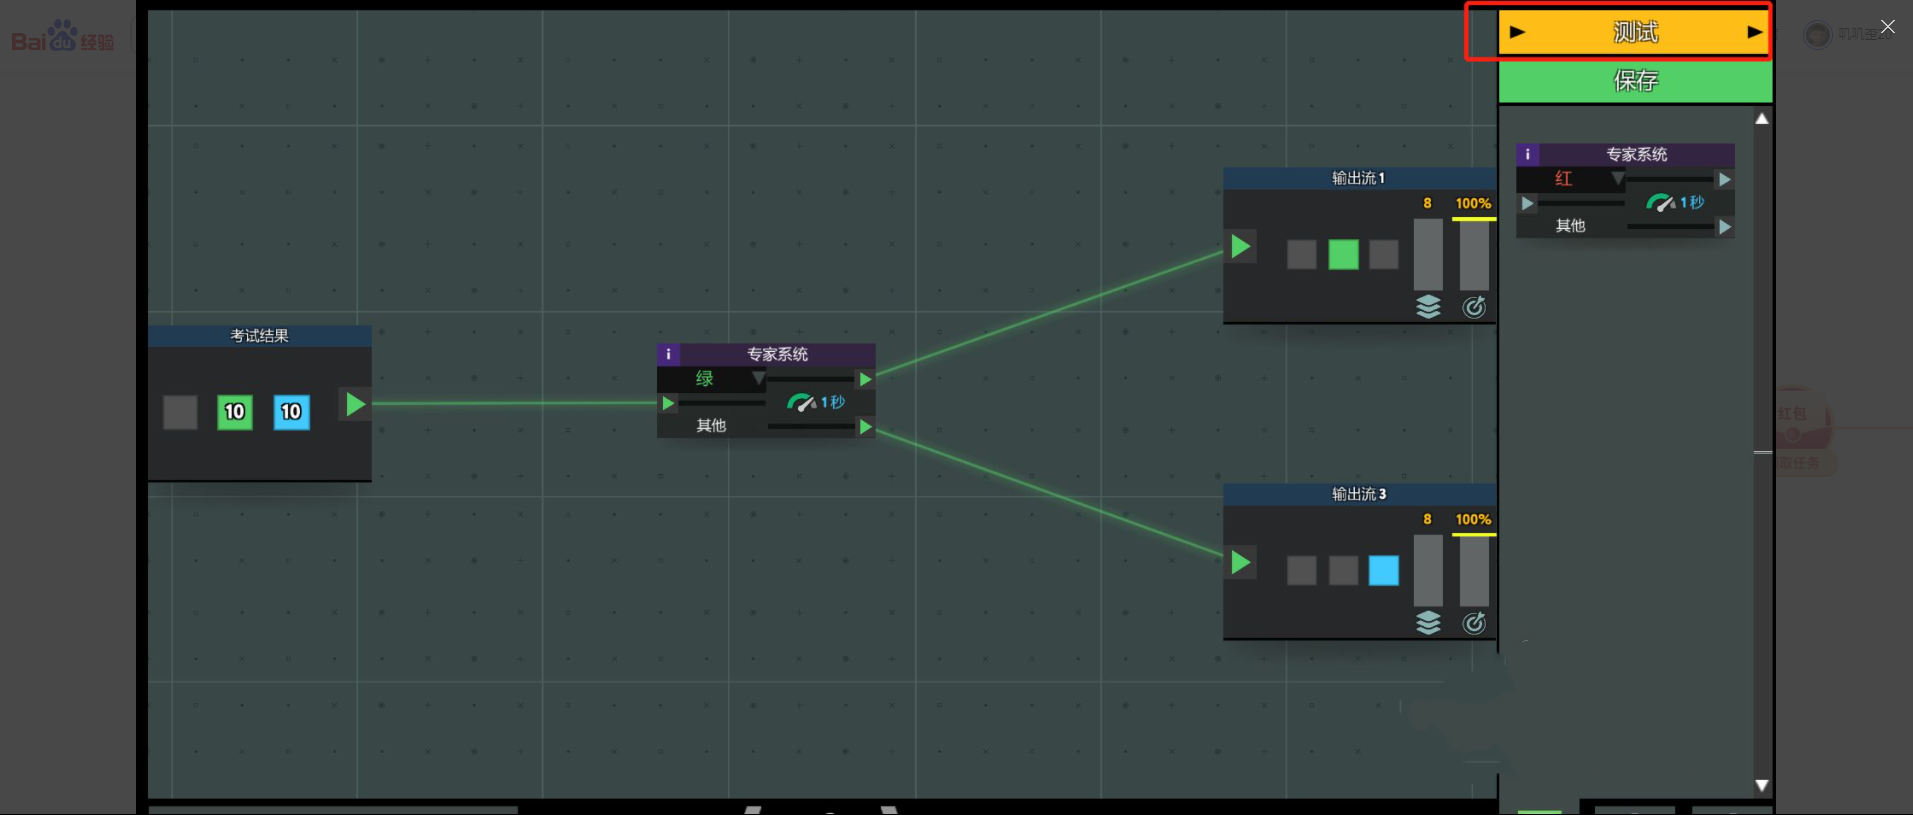Close the image viewer with X
Image resolution: width=1913 pixels, height=815 pixels.
click(1887, 27)
